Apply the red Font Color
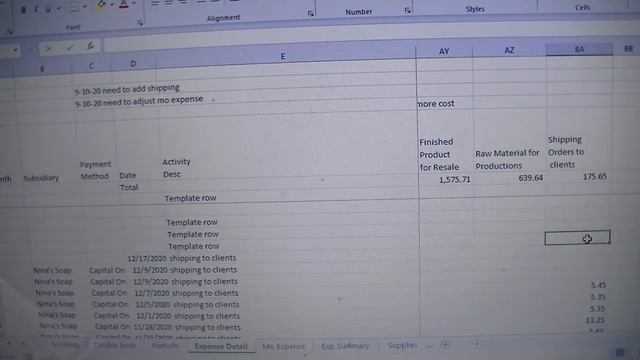Screen dimensions: 640x360 point(124,5)
